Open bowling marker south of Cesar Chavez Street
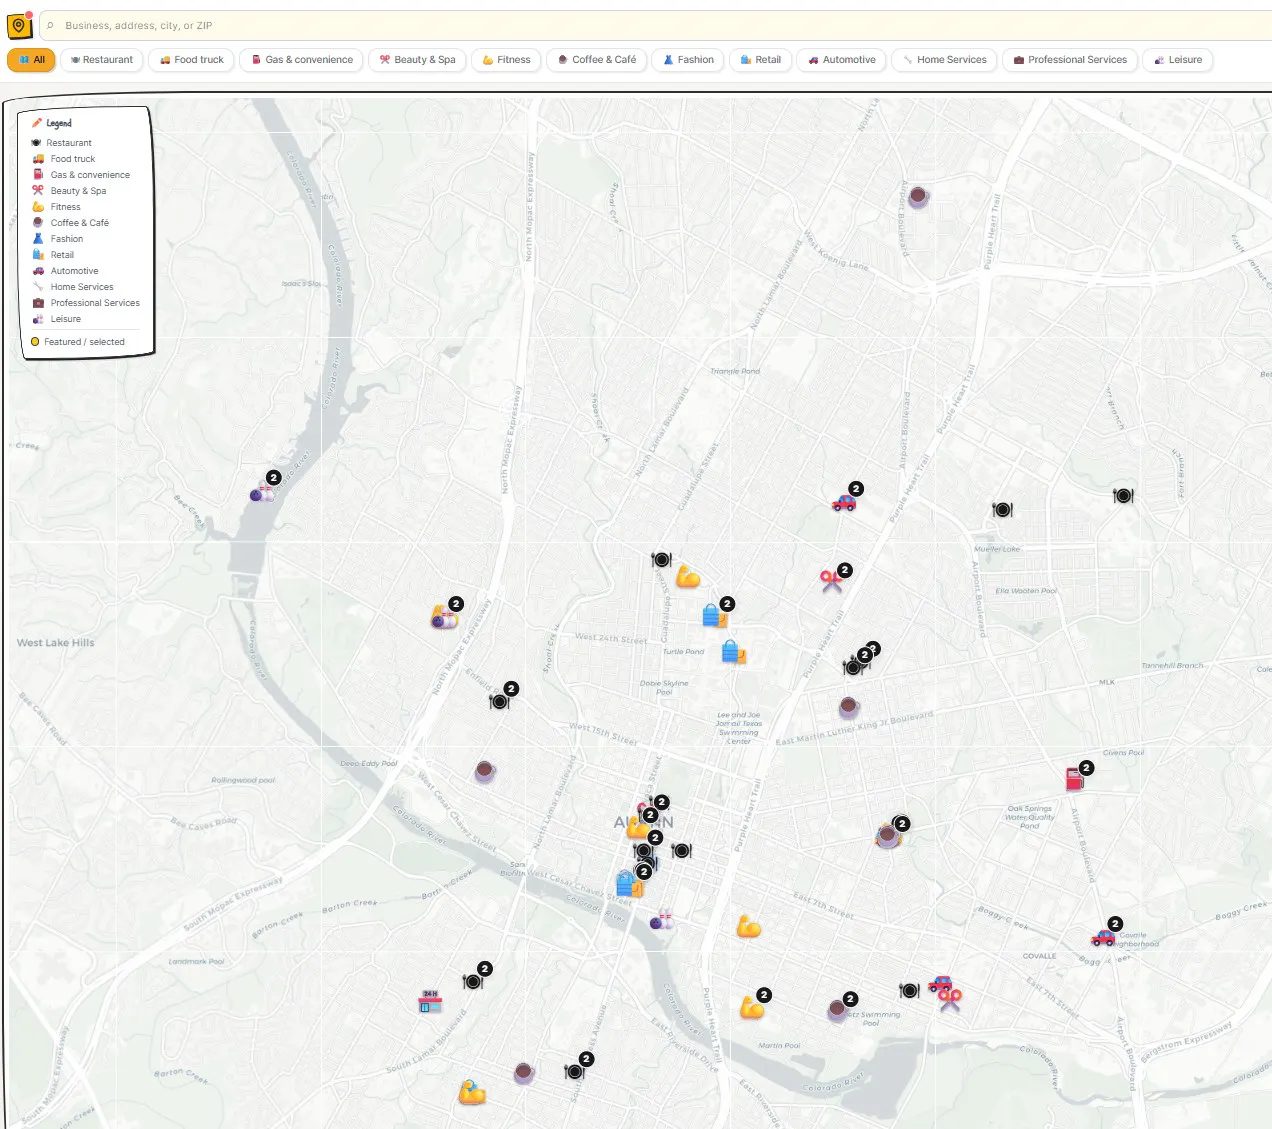This screenshot has height=1129, width=1272. click(x=661, y=921)
